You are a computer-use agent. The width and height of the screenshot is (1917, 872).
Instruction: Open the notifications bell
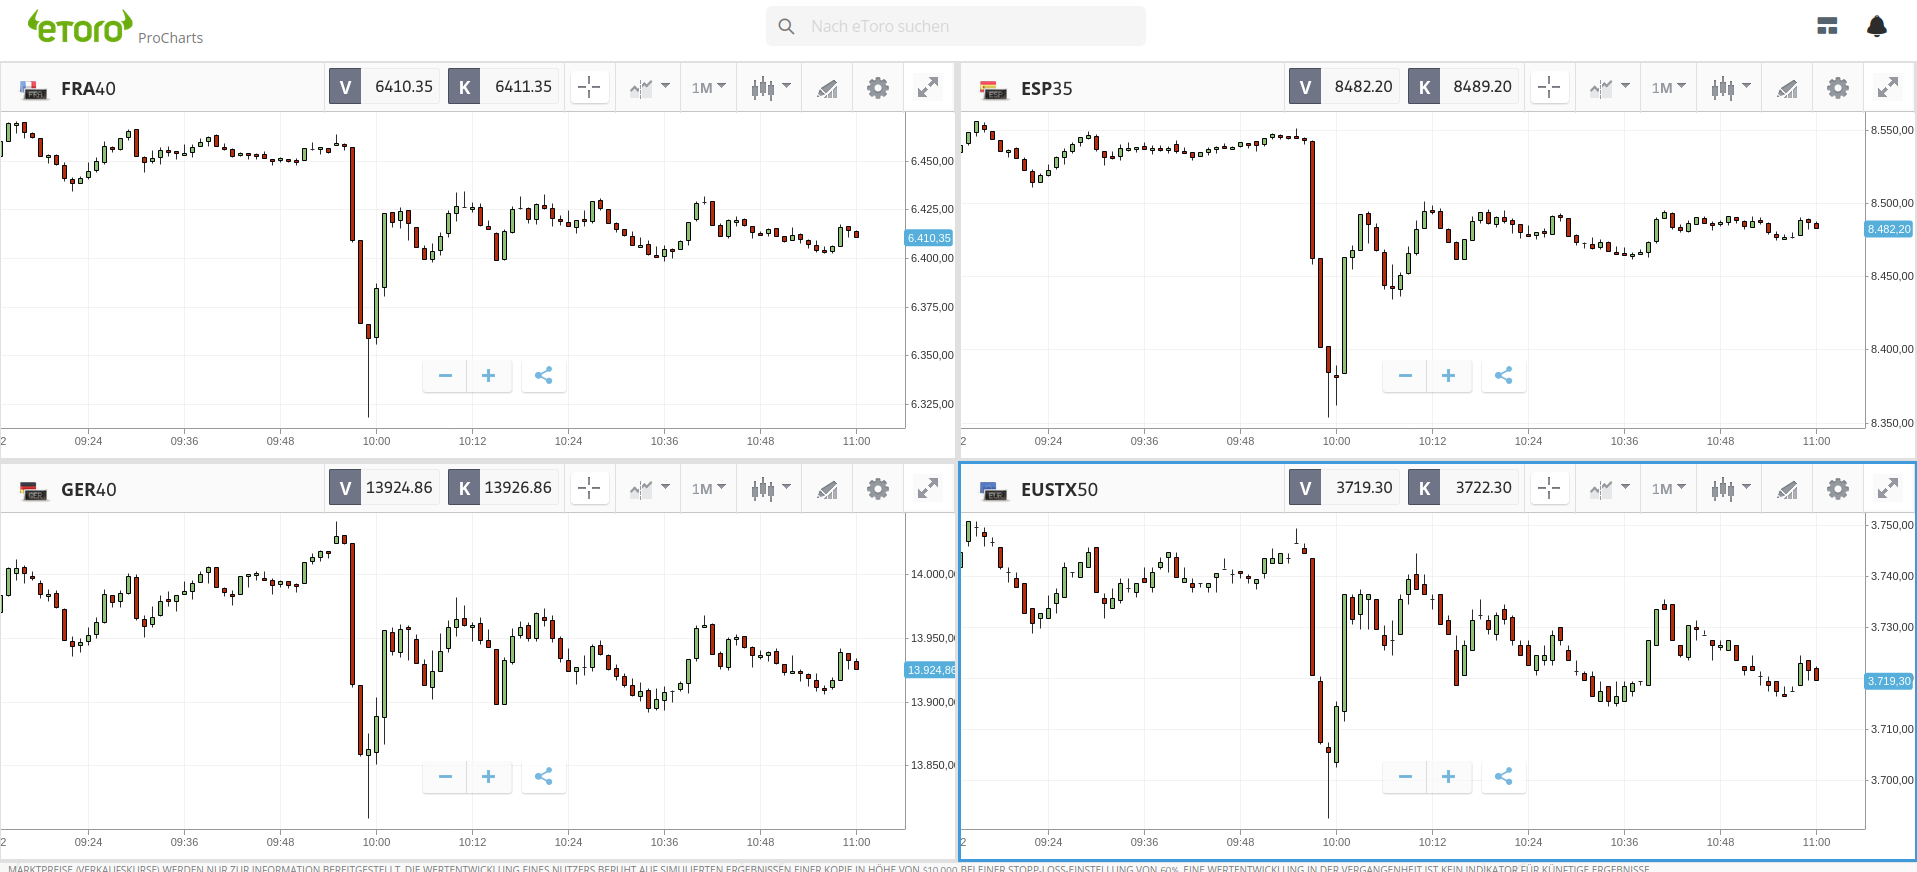click(x=1877, y=26)
